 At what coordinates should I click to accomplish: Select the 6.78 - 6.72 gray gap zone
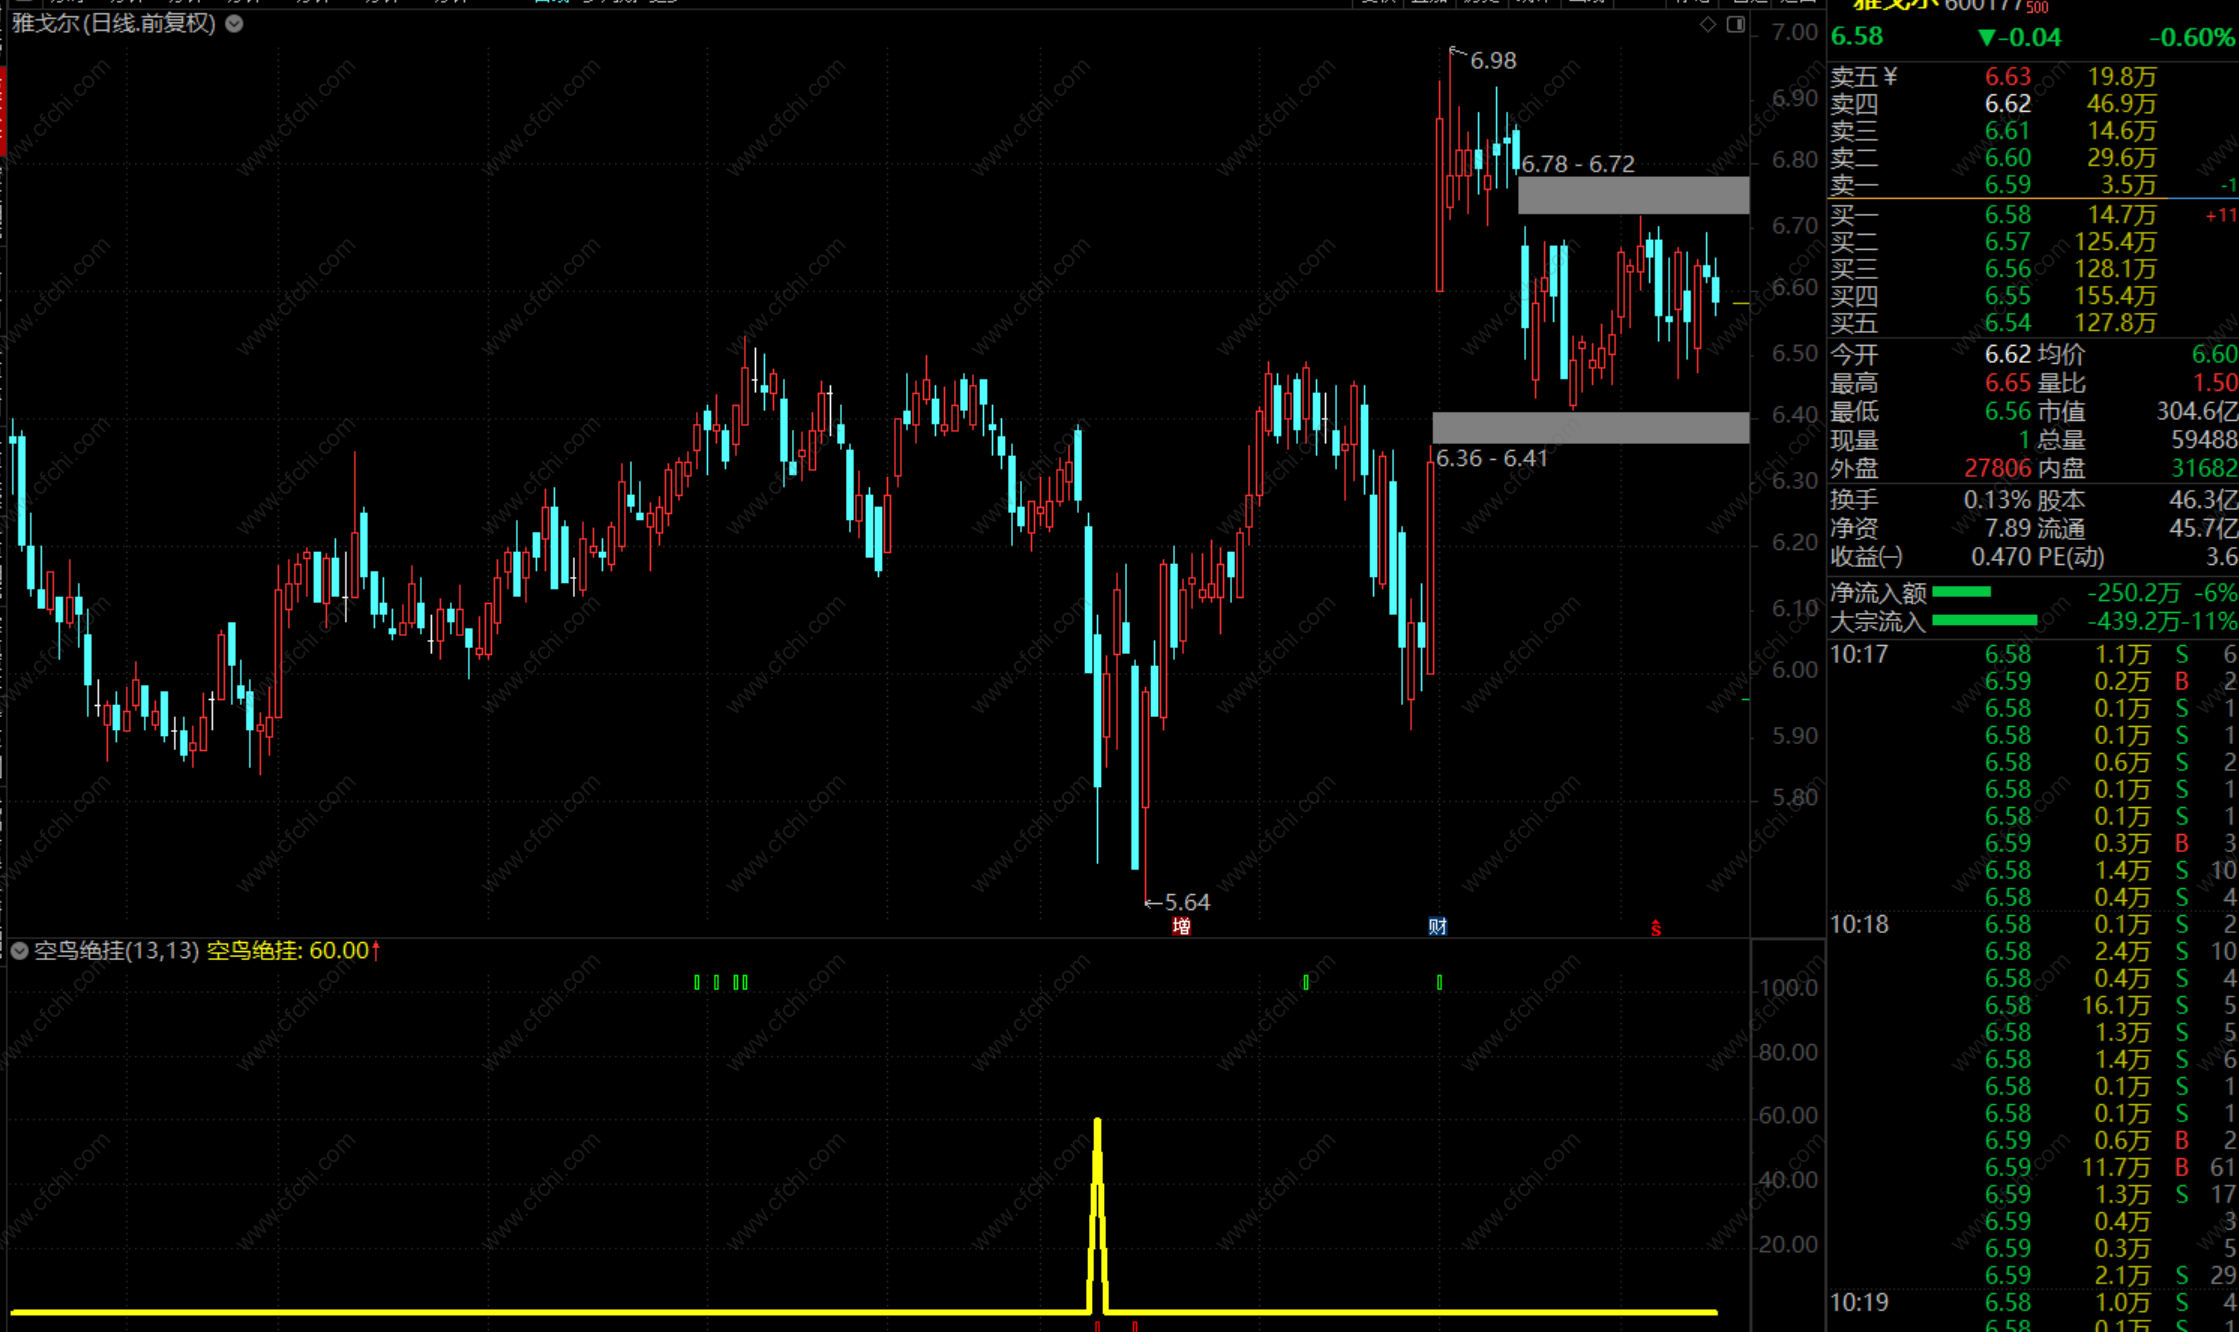coord(1633,195)
